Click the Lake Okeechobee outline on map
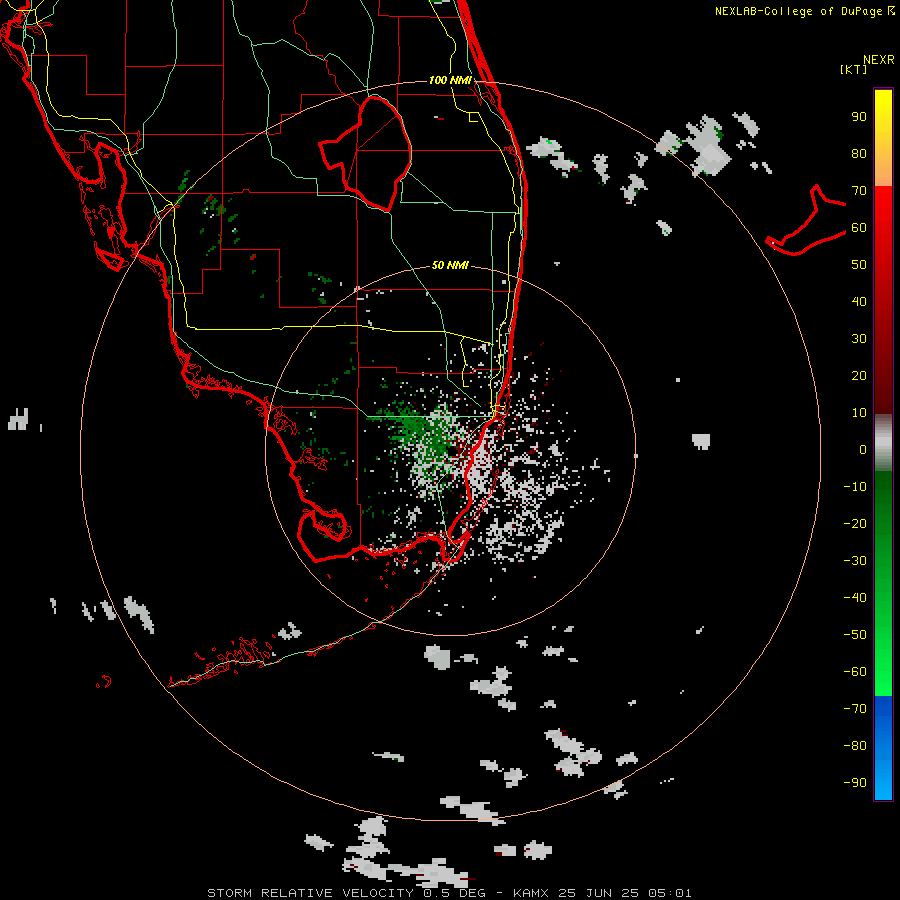900x900 pixels. click(x=365, y=153)
